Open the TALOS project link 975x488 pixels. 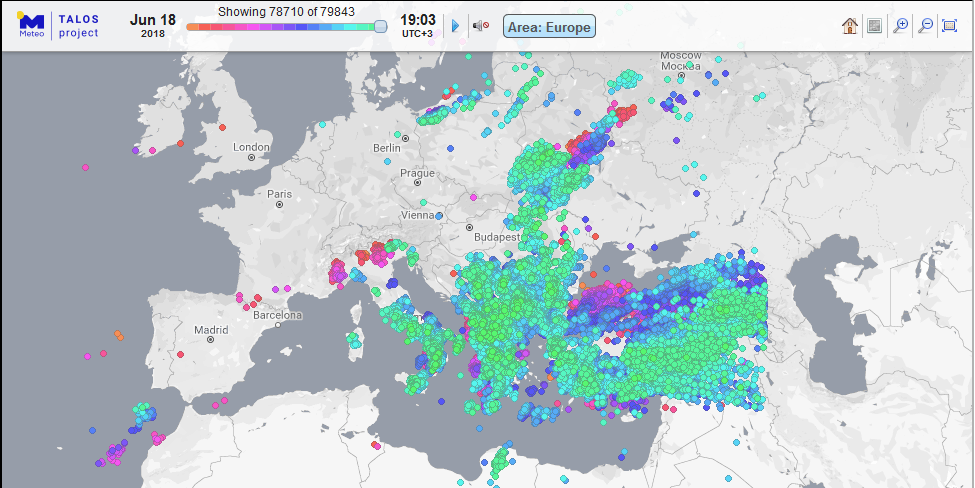pyautogui.click(x=78, y=26)
